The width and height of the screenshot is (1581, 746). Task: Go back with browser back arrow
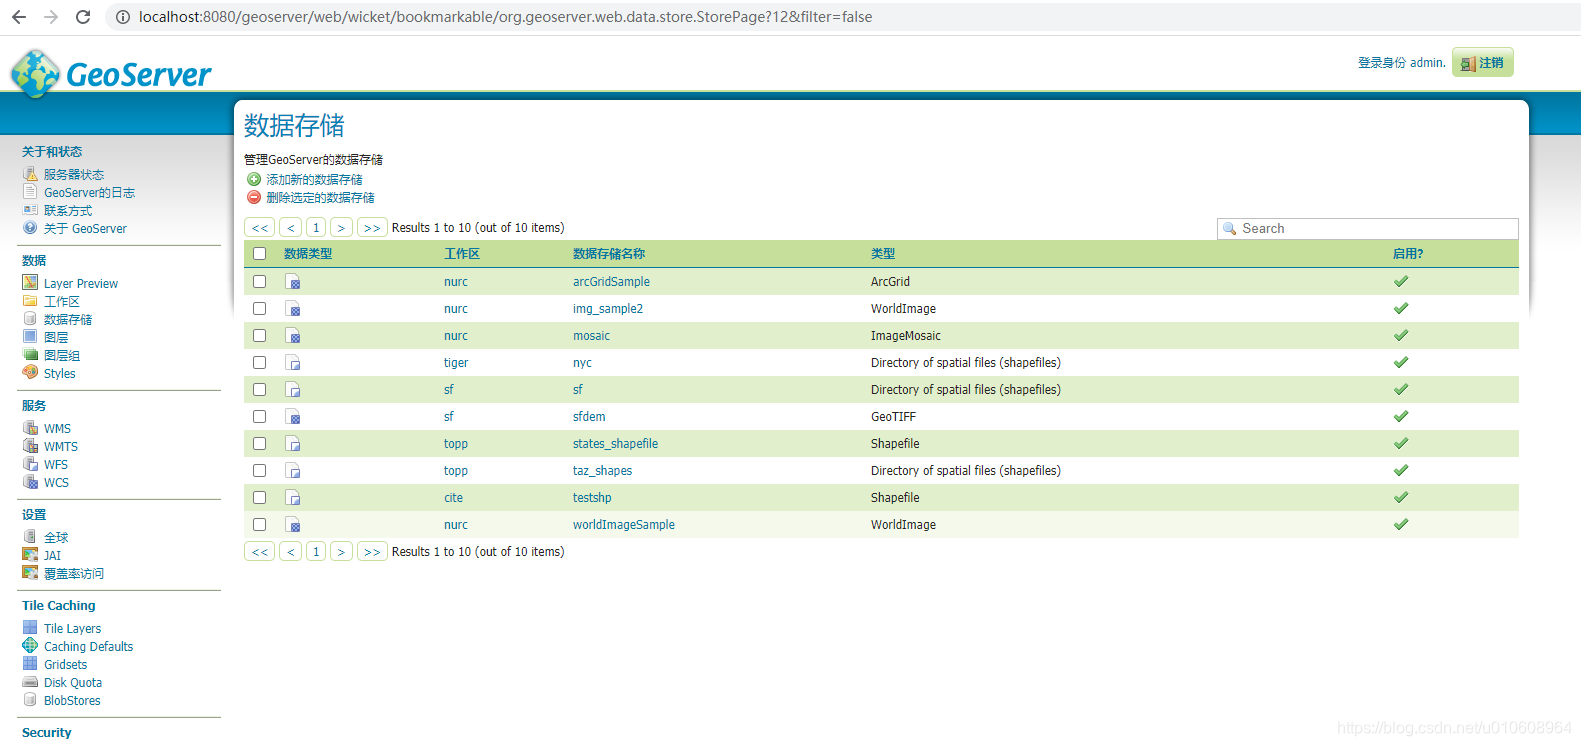[x=19, y=17]
